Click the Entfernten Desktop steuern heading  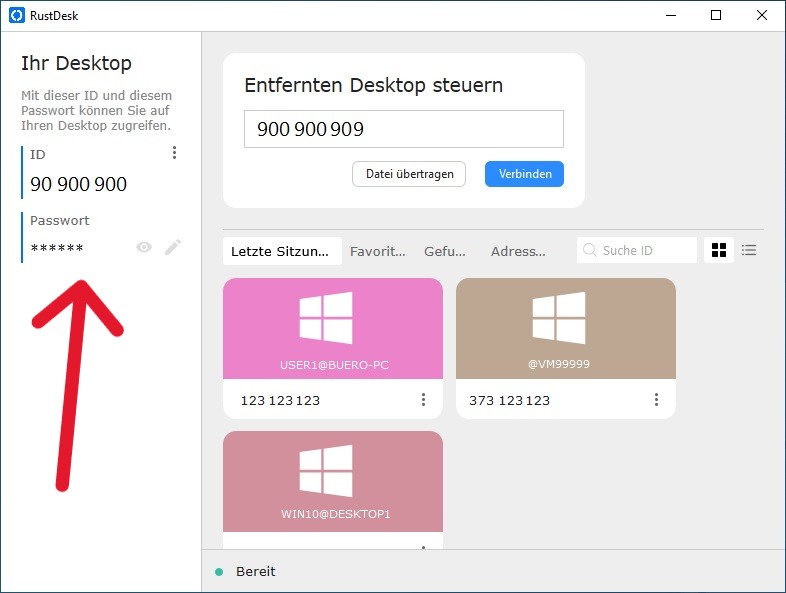(373, 85)
